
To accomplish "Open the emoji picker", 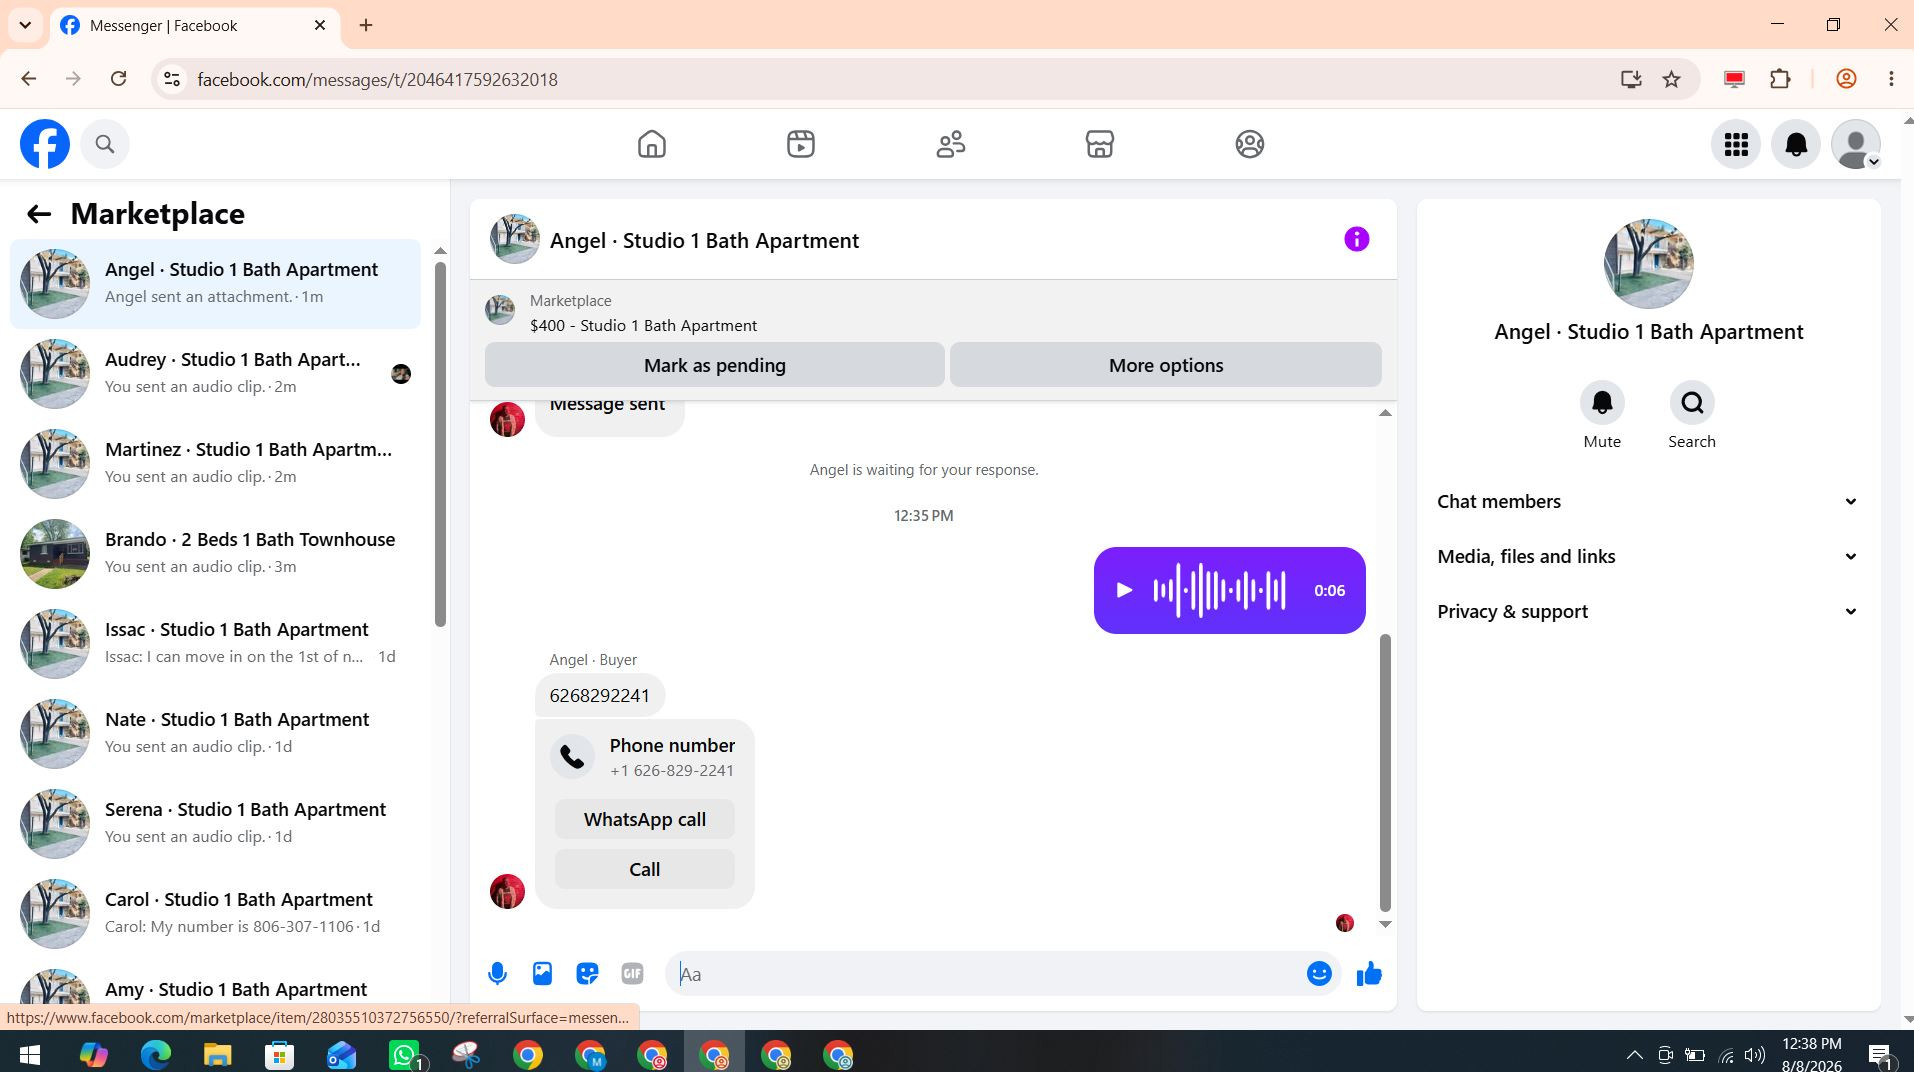I will point(1319,974).
